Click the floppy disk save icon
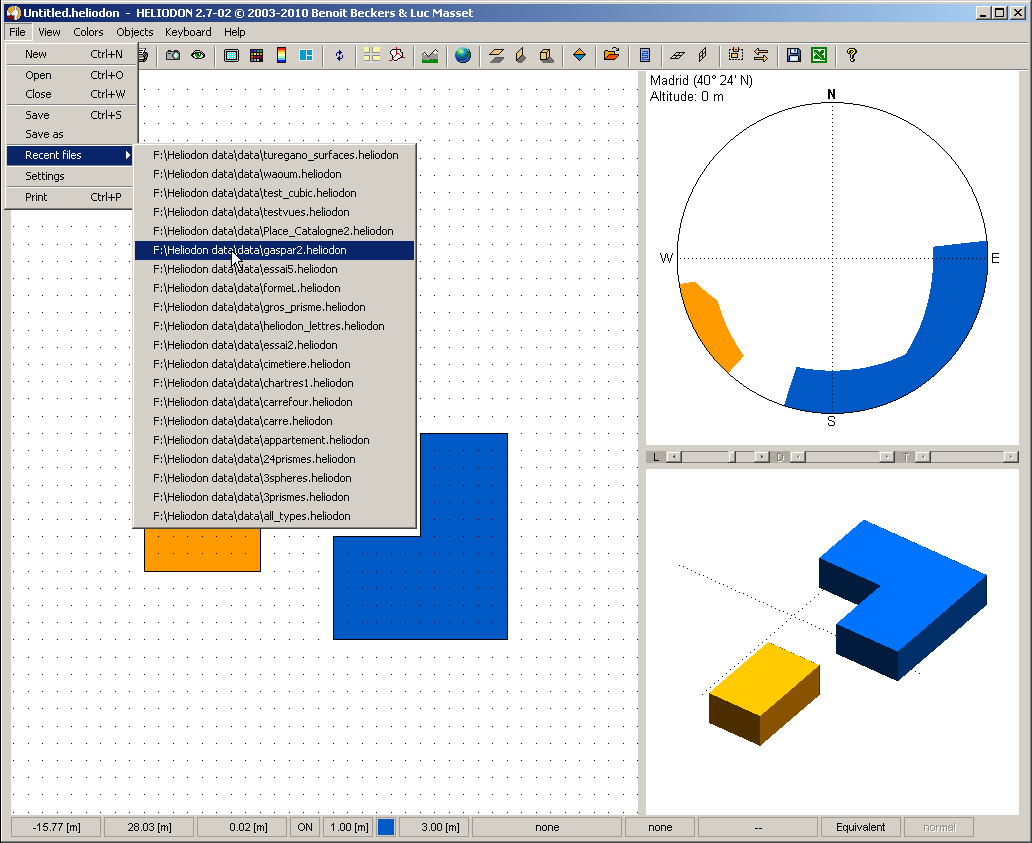Image resolution: width=1032 pixels, height=843 pixels. tap(794, 55)
